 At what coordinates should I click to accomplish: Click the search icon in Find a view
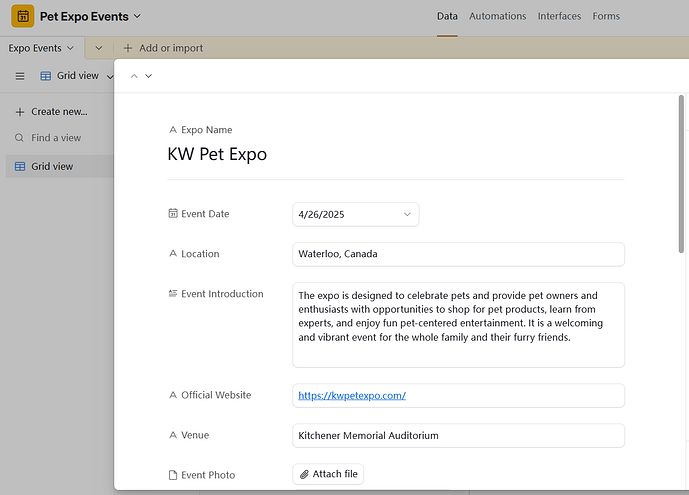(20, 138)
